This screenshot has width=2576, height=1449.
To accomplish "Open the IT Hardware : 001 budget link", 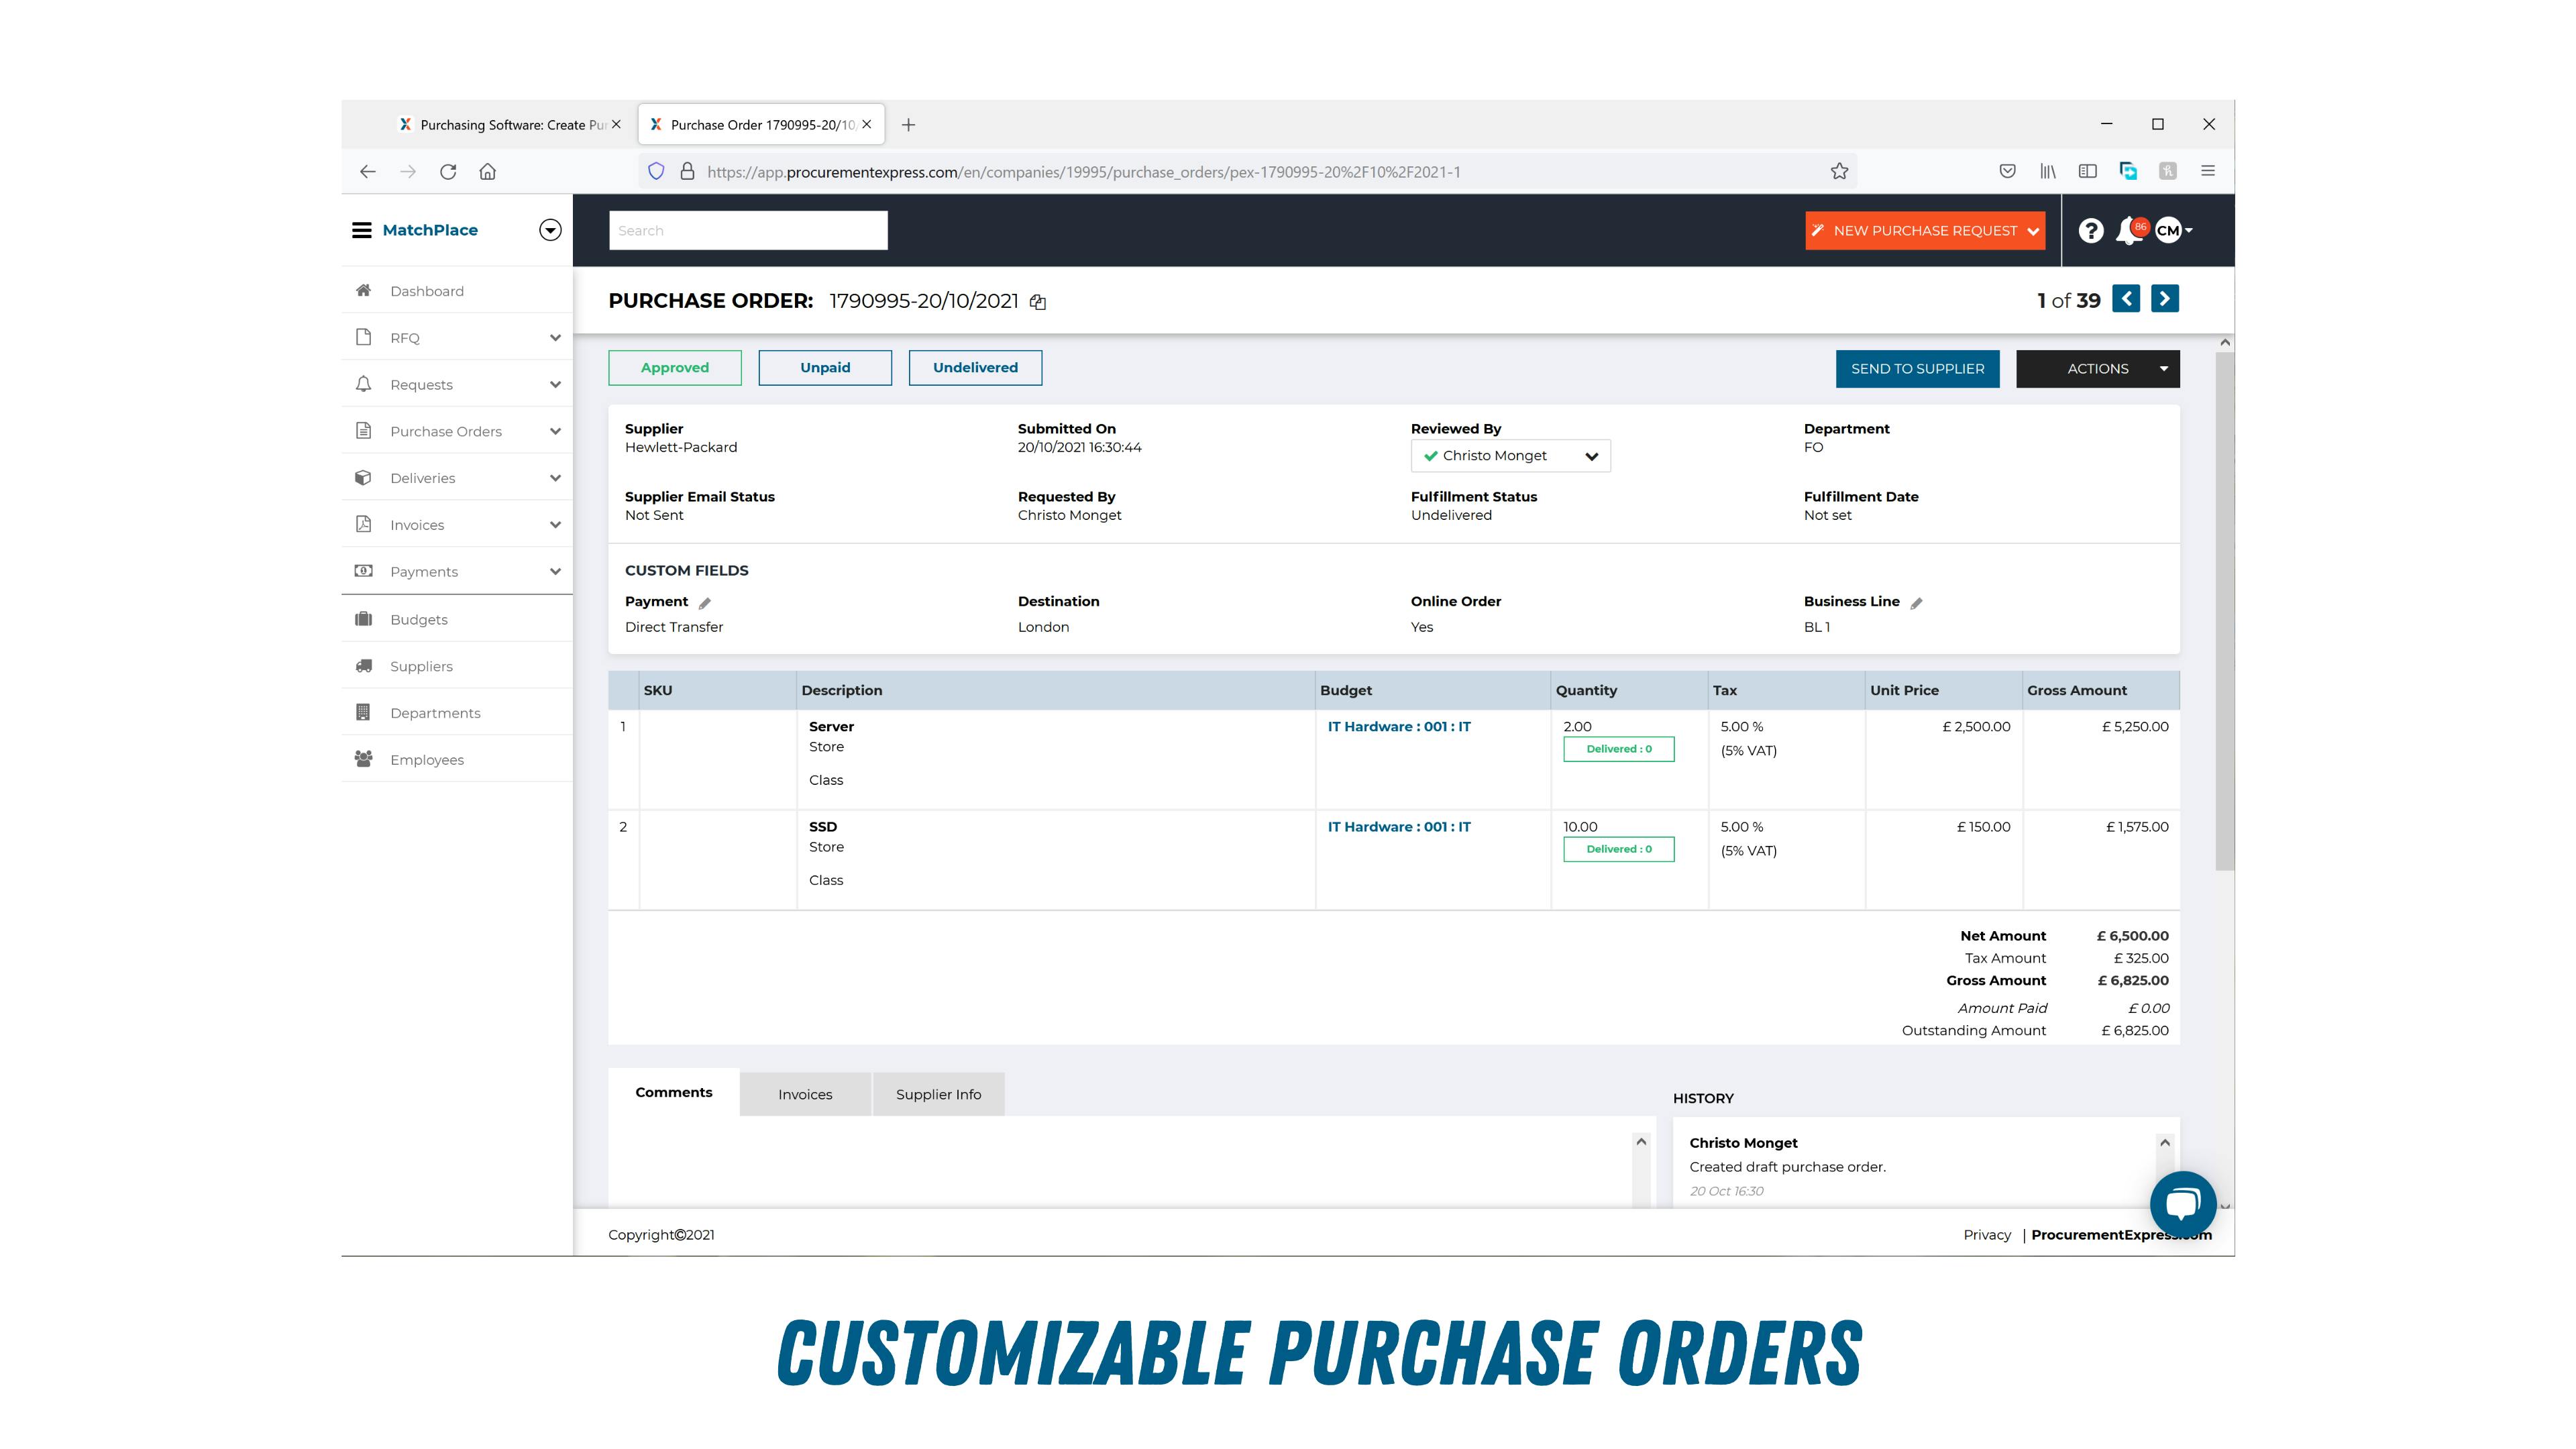I will [x=1398, y=726].
